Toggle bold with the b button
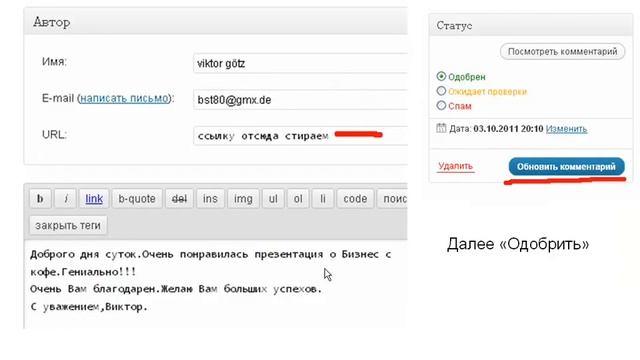Screen dimensions: 640x360 tap(40, 199)
